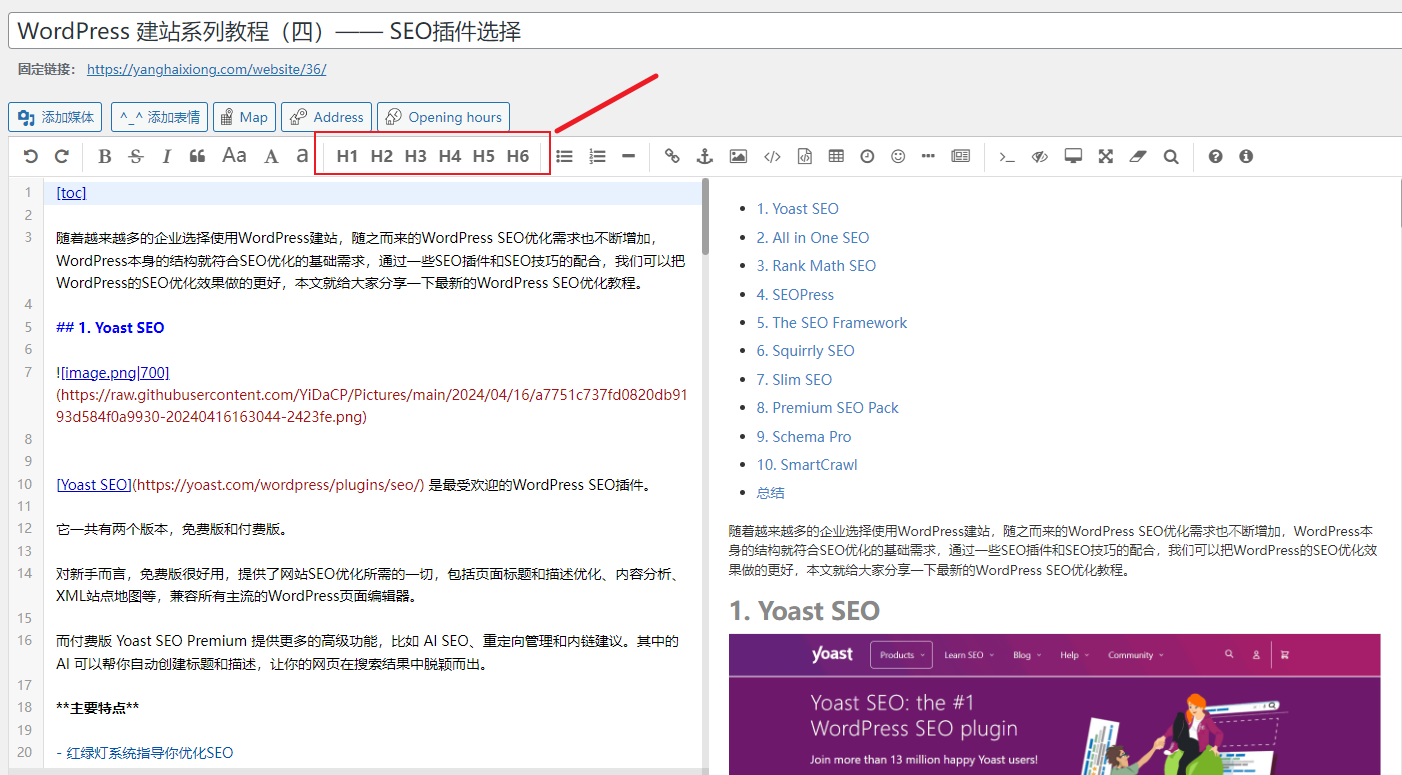1402x775 pixels.
Task: Open the emoji picker
Action: click(898, 156)
